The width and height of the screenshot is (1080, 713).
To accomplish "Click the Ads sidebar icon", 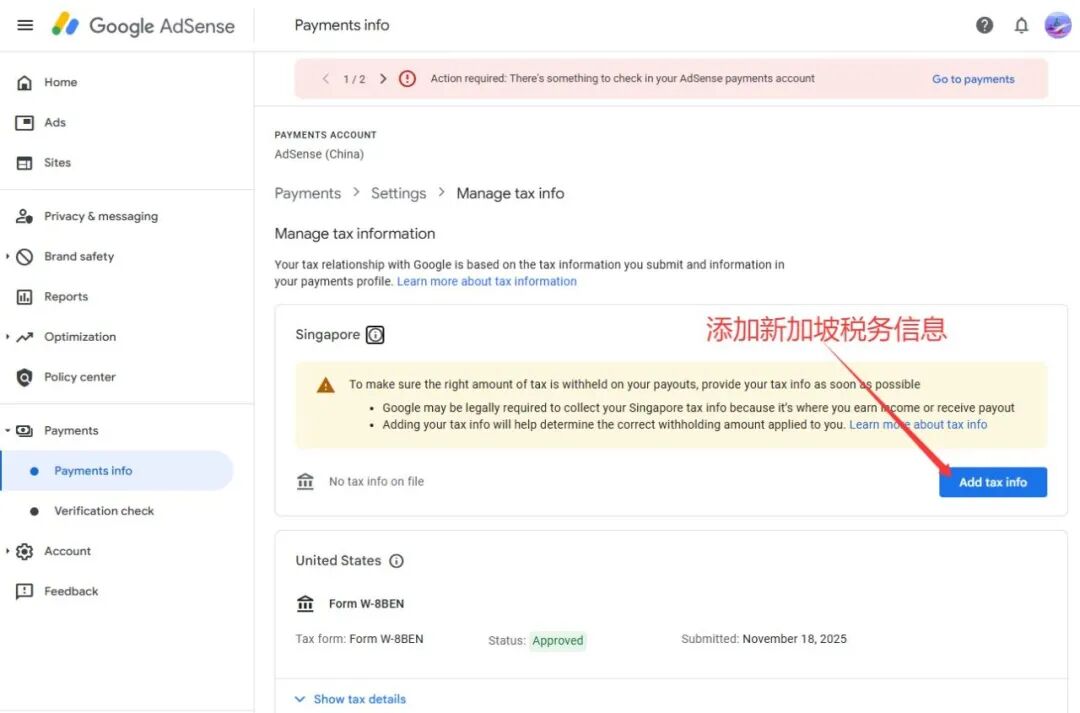I will click(x=24, y=123).
